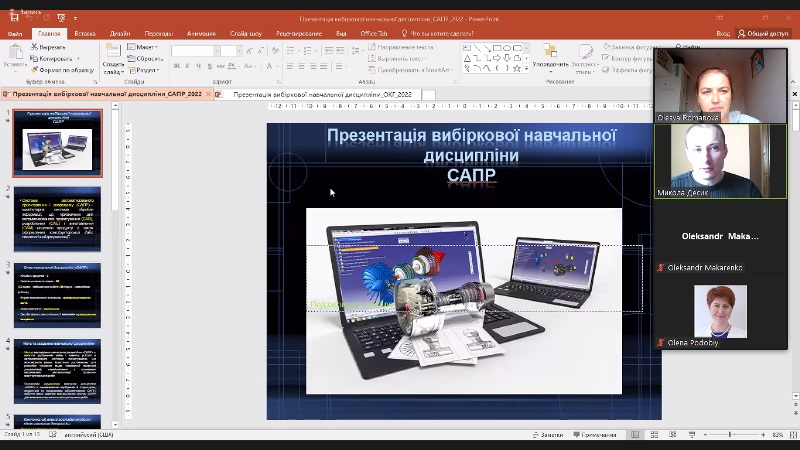Click the Вход sign-in link
Viewport: 800px width, 450px height.
click(x=723, y=34)
